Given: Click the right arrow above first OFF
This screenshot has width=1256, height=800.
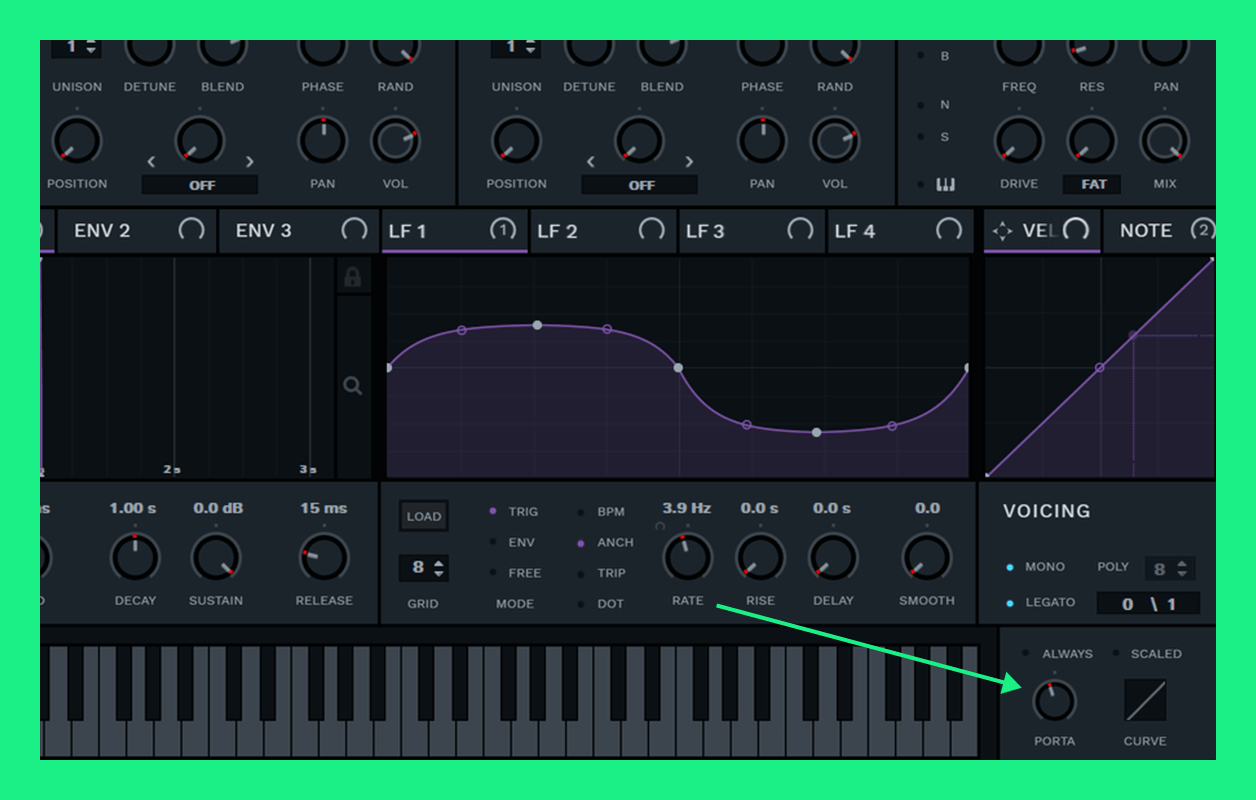Looking at the screenshot, I should click(x=250, y=162).
